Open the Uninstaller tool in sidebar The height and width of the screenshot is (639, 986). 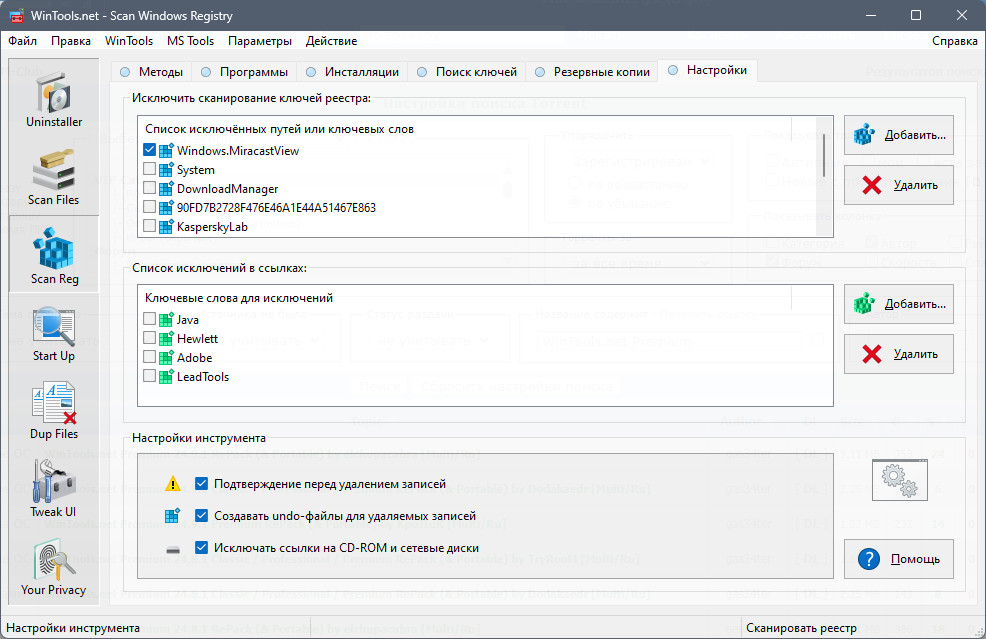point(54,99)
